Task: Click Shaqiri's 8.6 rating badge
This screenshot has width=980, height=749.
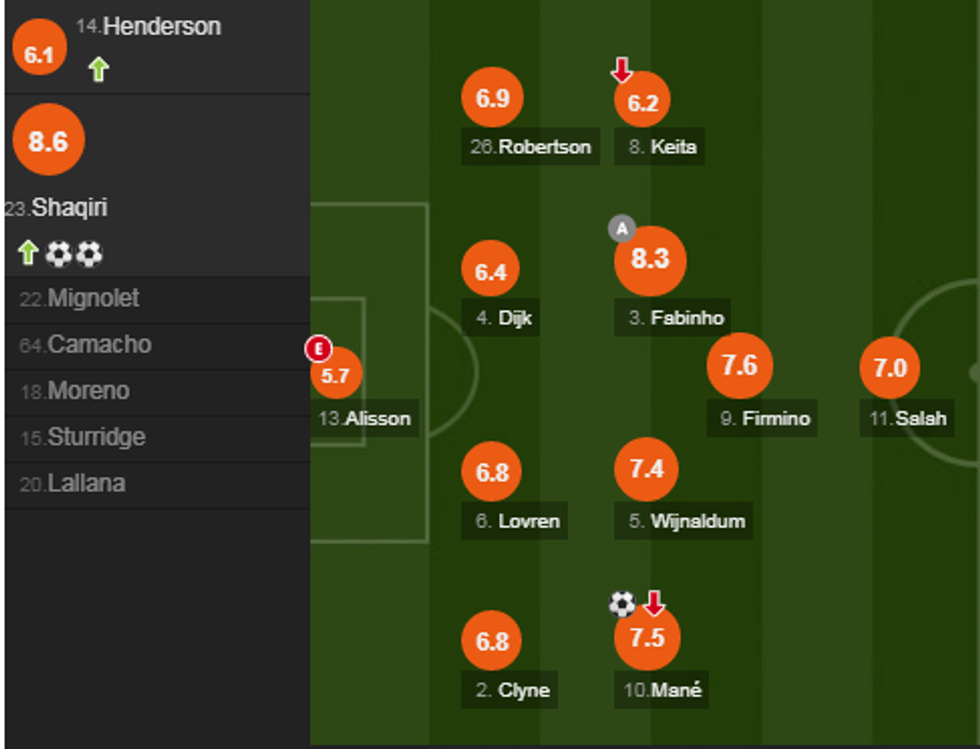Action: (48, 141)
